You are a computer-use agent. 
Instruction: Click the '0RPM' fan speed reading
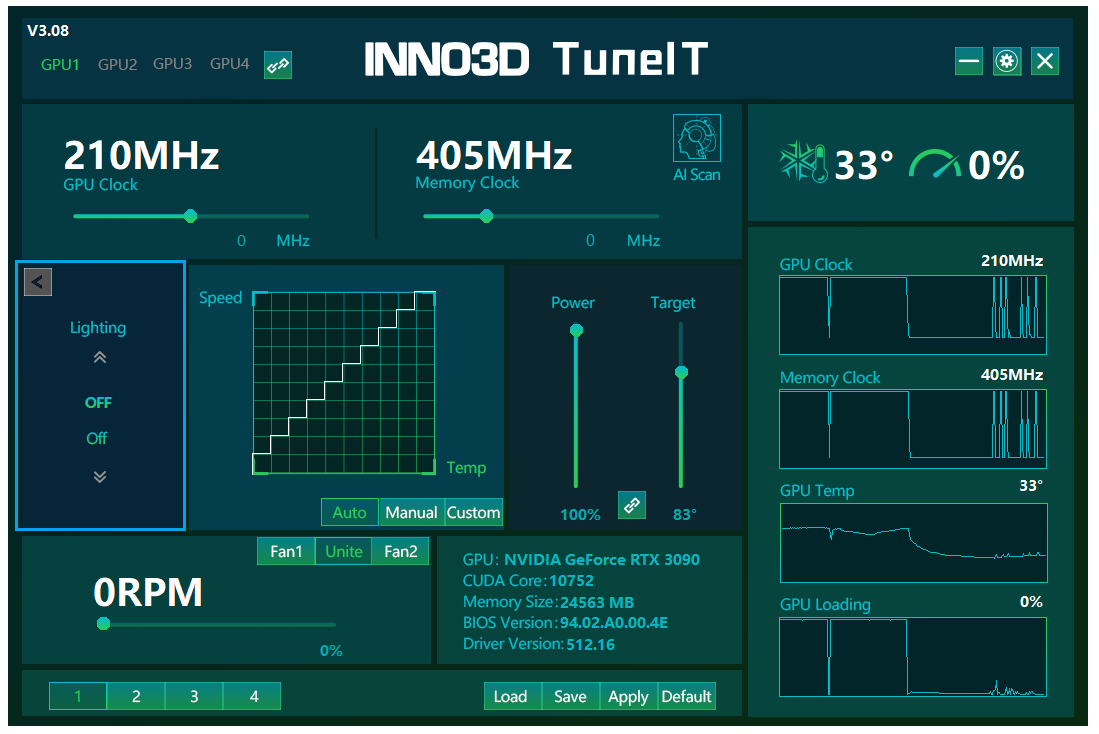148,592
